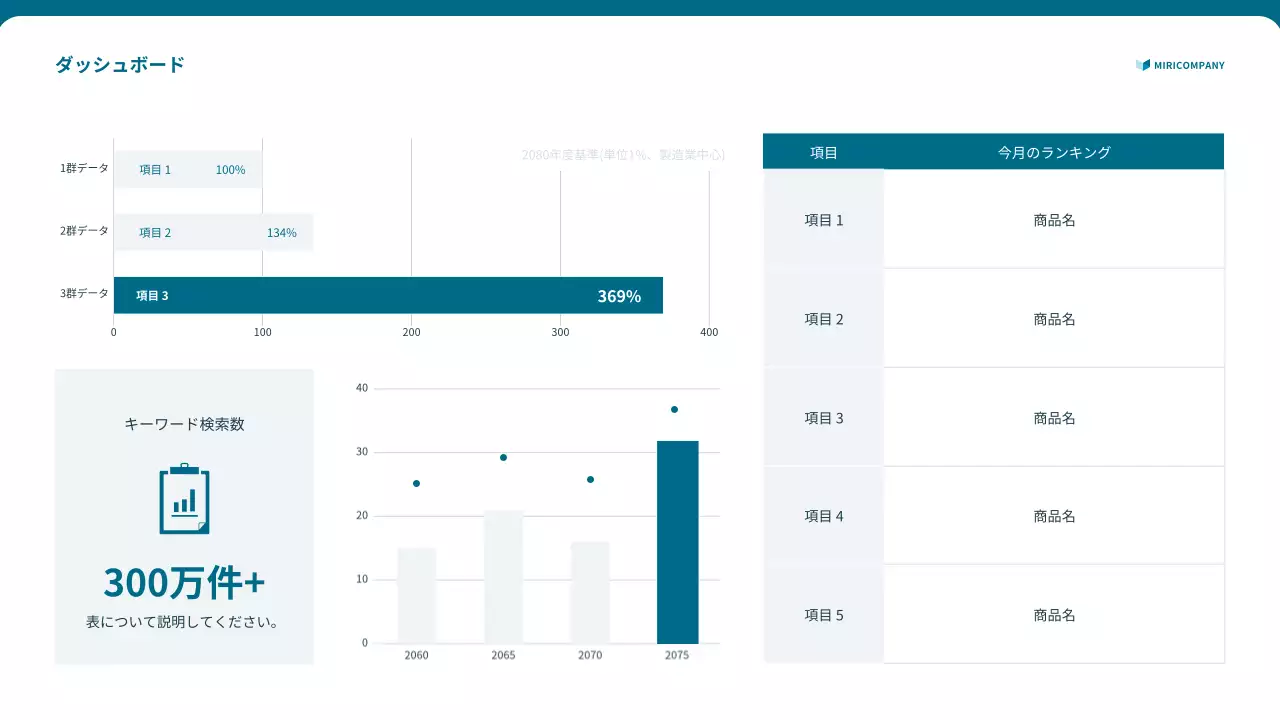
Task: Click the 2080年度基準 chart note text
Action: coord(622,155)
